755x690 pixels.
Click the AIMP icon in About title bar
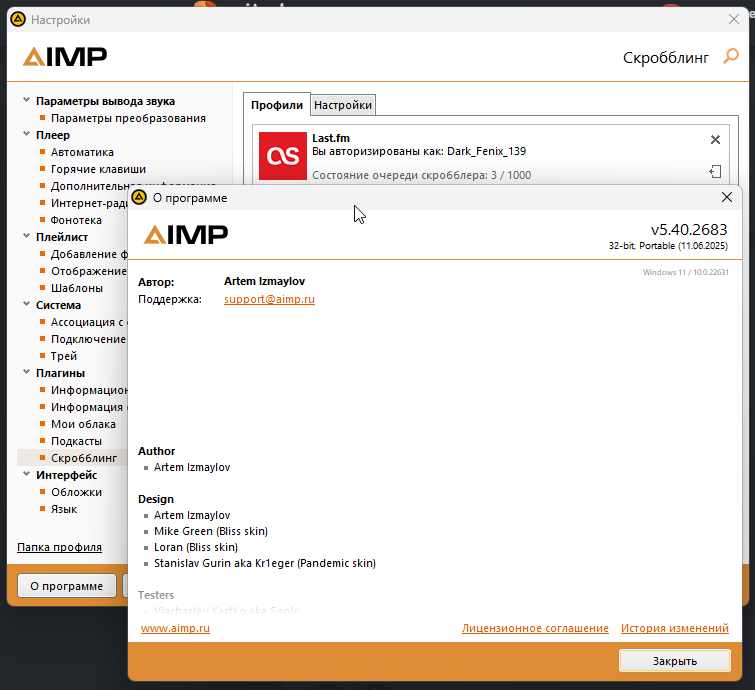(x=140, y=198)
